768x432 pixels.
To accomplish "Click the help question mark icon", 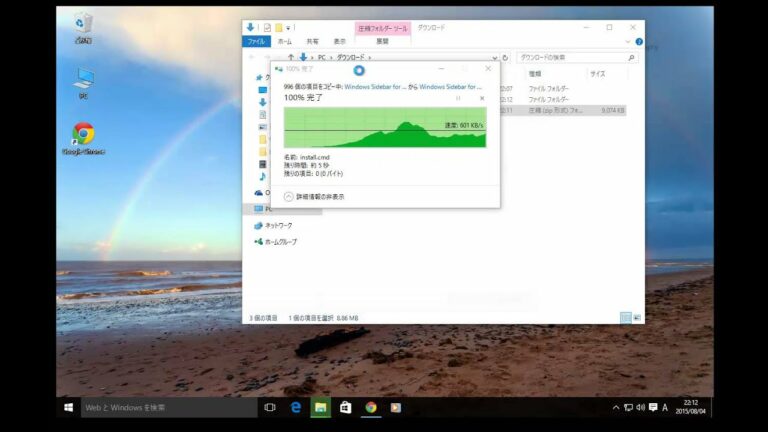I will click(639, 42).
